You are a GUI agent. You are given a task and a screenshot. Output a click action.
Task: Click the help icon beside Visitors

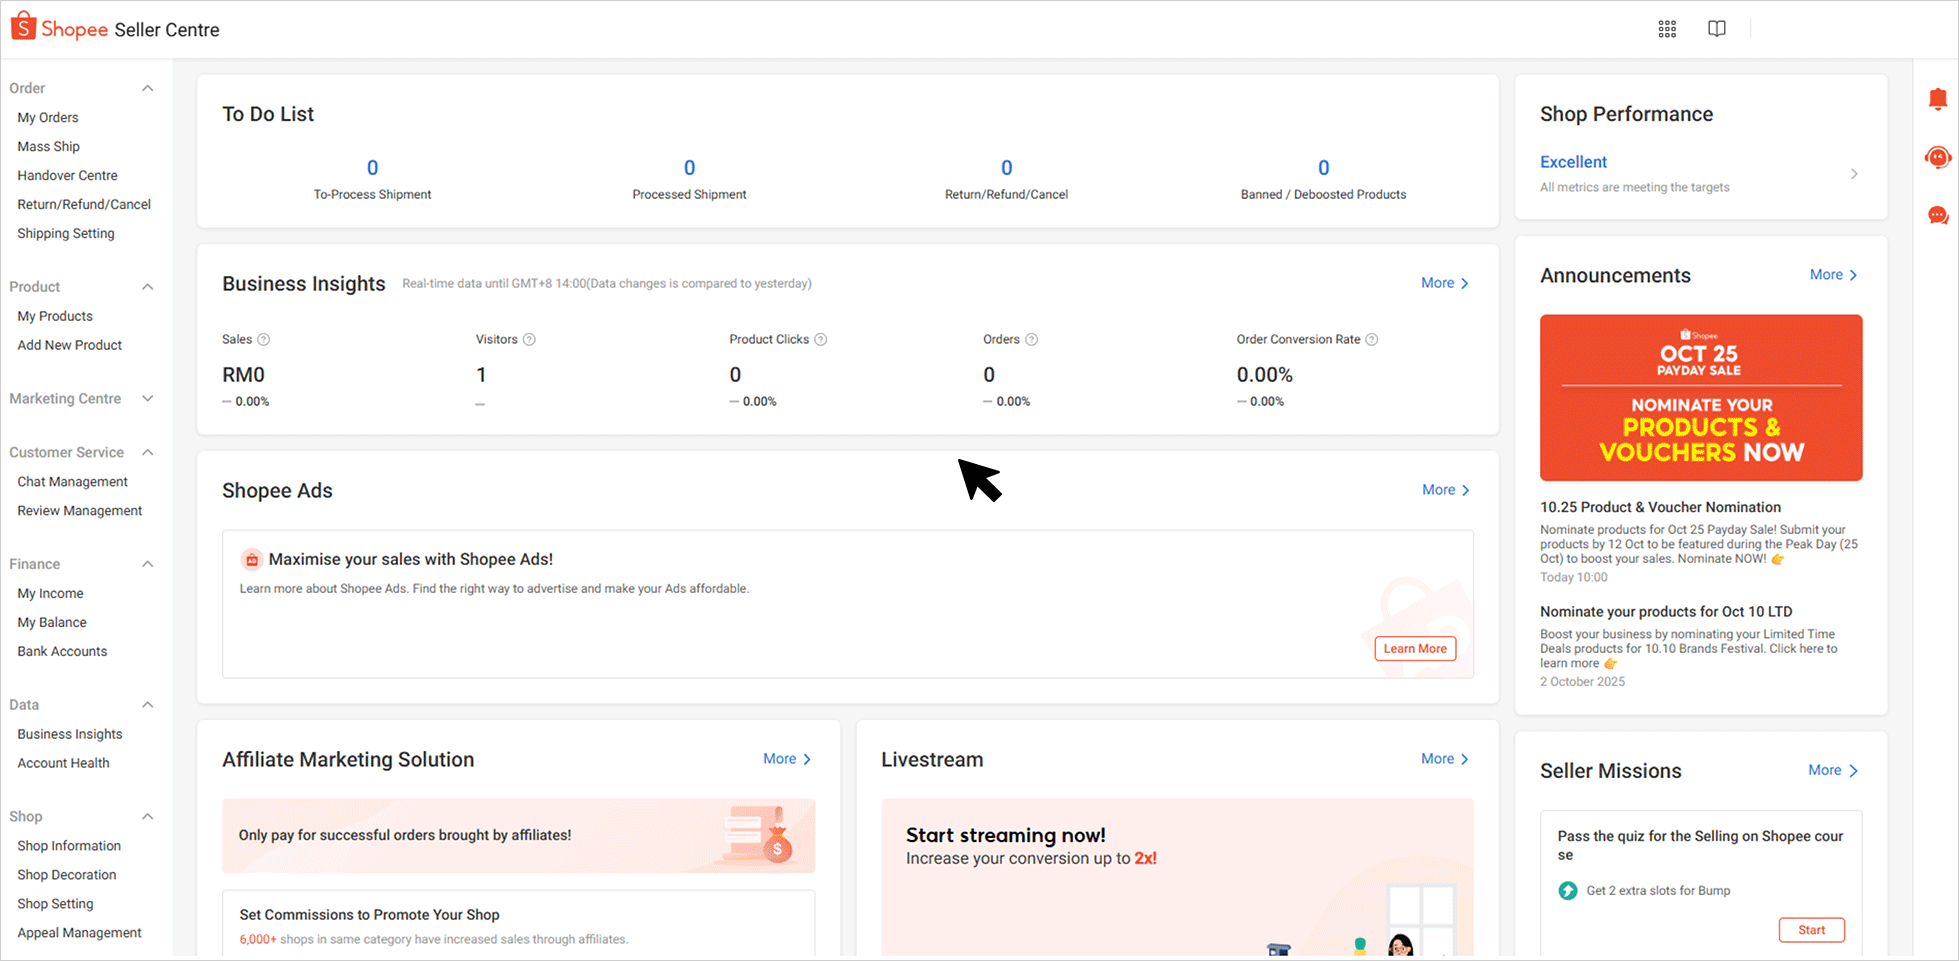pos(530,340)
